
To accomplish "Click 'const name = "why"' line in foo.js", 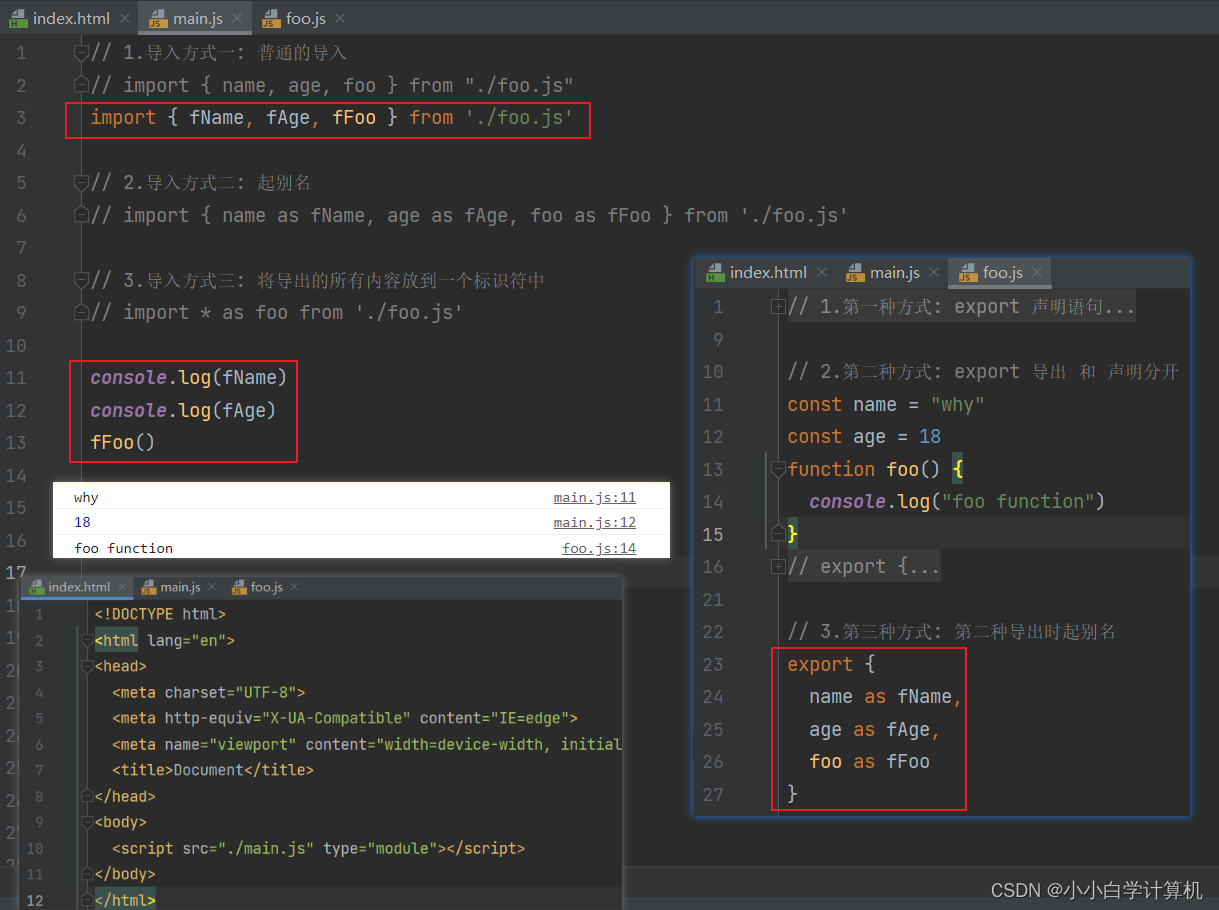I will tap(886, 404).
